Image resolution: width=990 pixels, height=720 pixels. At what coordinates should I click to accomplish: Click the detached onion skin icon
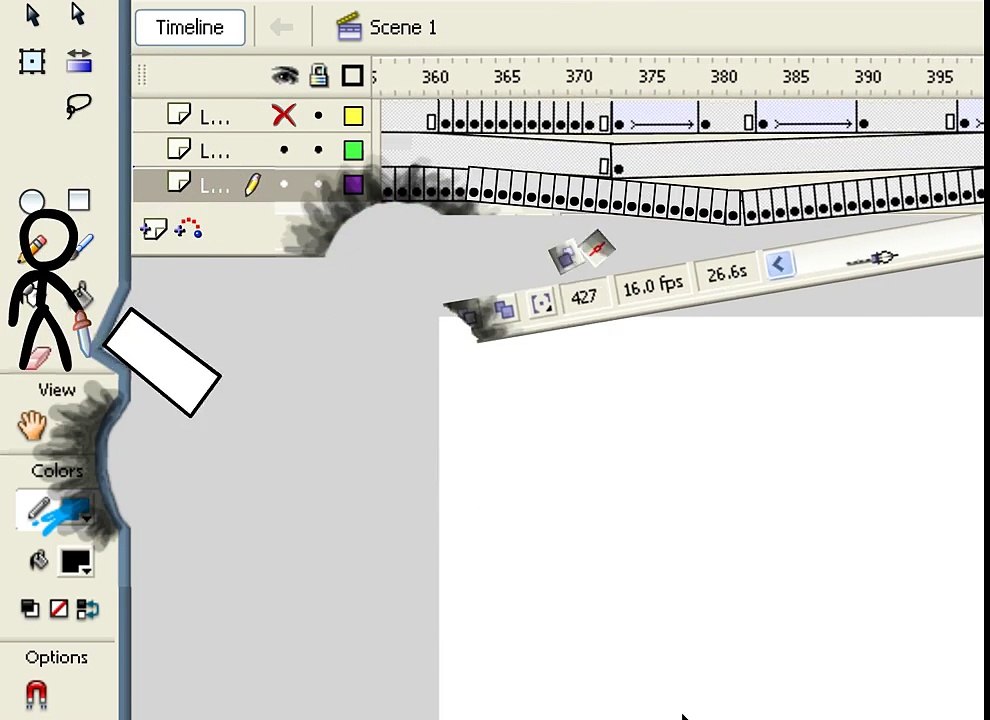tap(564, 257)
